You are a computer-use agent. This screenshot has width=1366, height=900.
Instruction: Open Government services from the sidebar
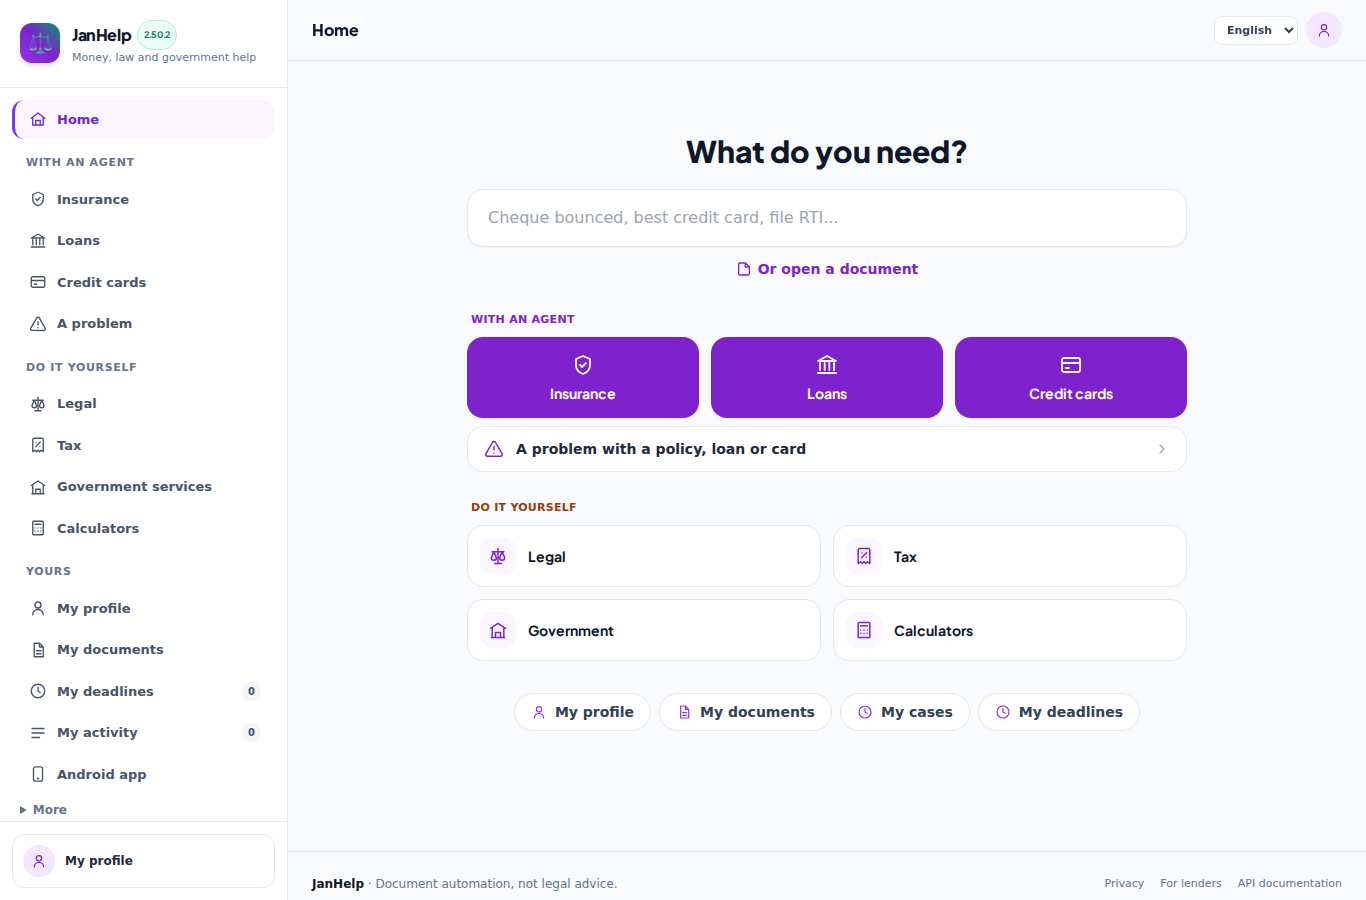tap(143, 487)
